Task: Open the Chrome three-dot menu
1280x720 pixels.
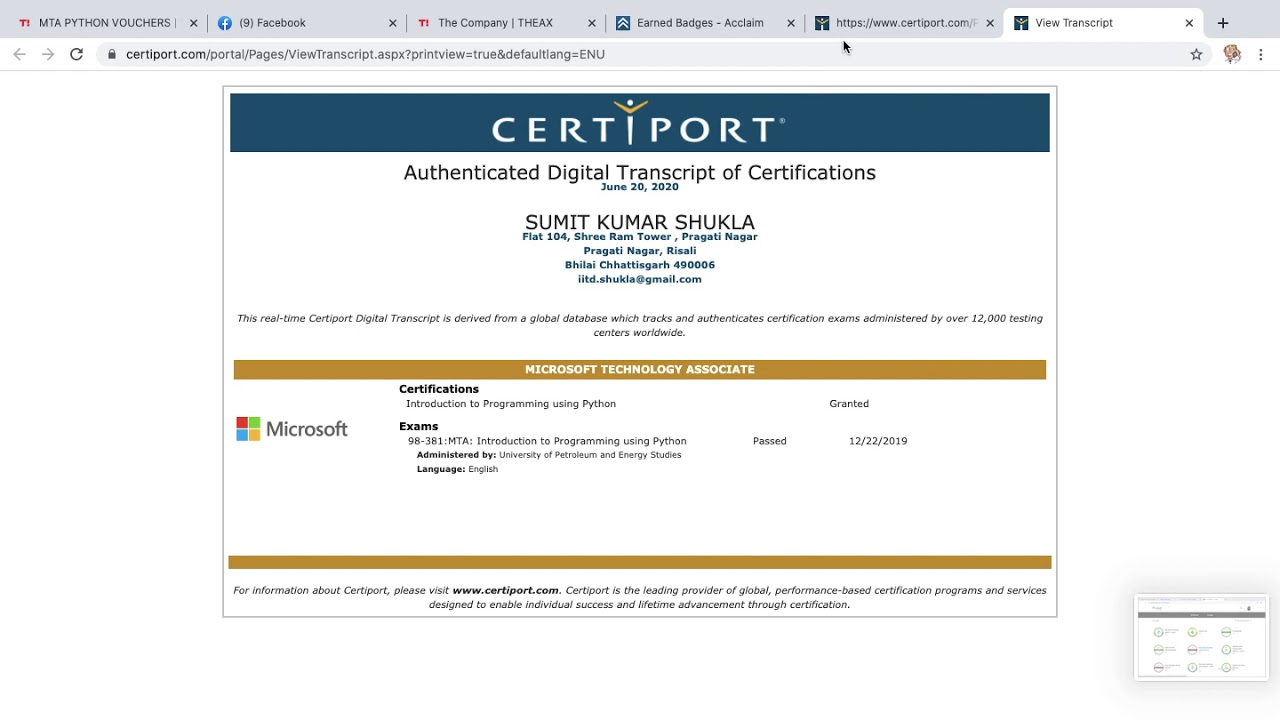Action: click(x=1261, y=54)
